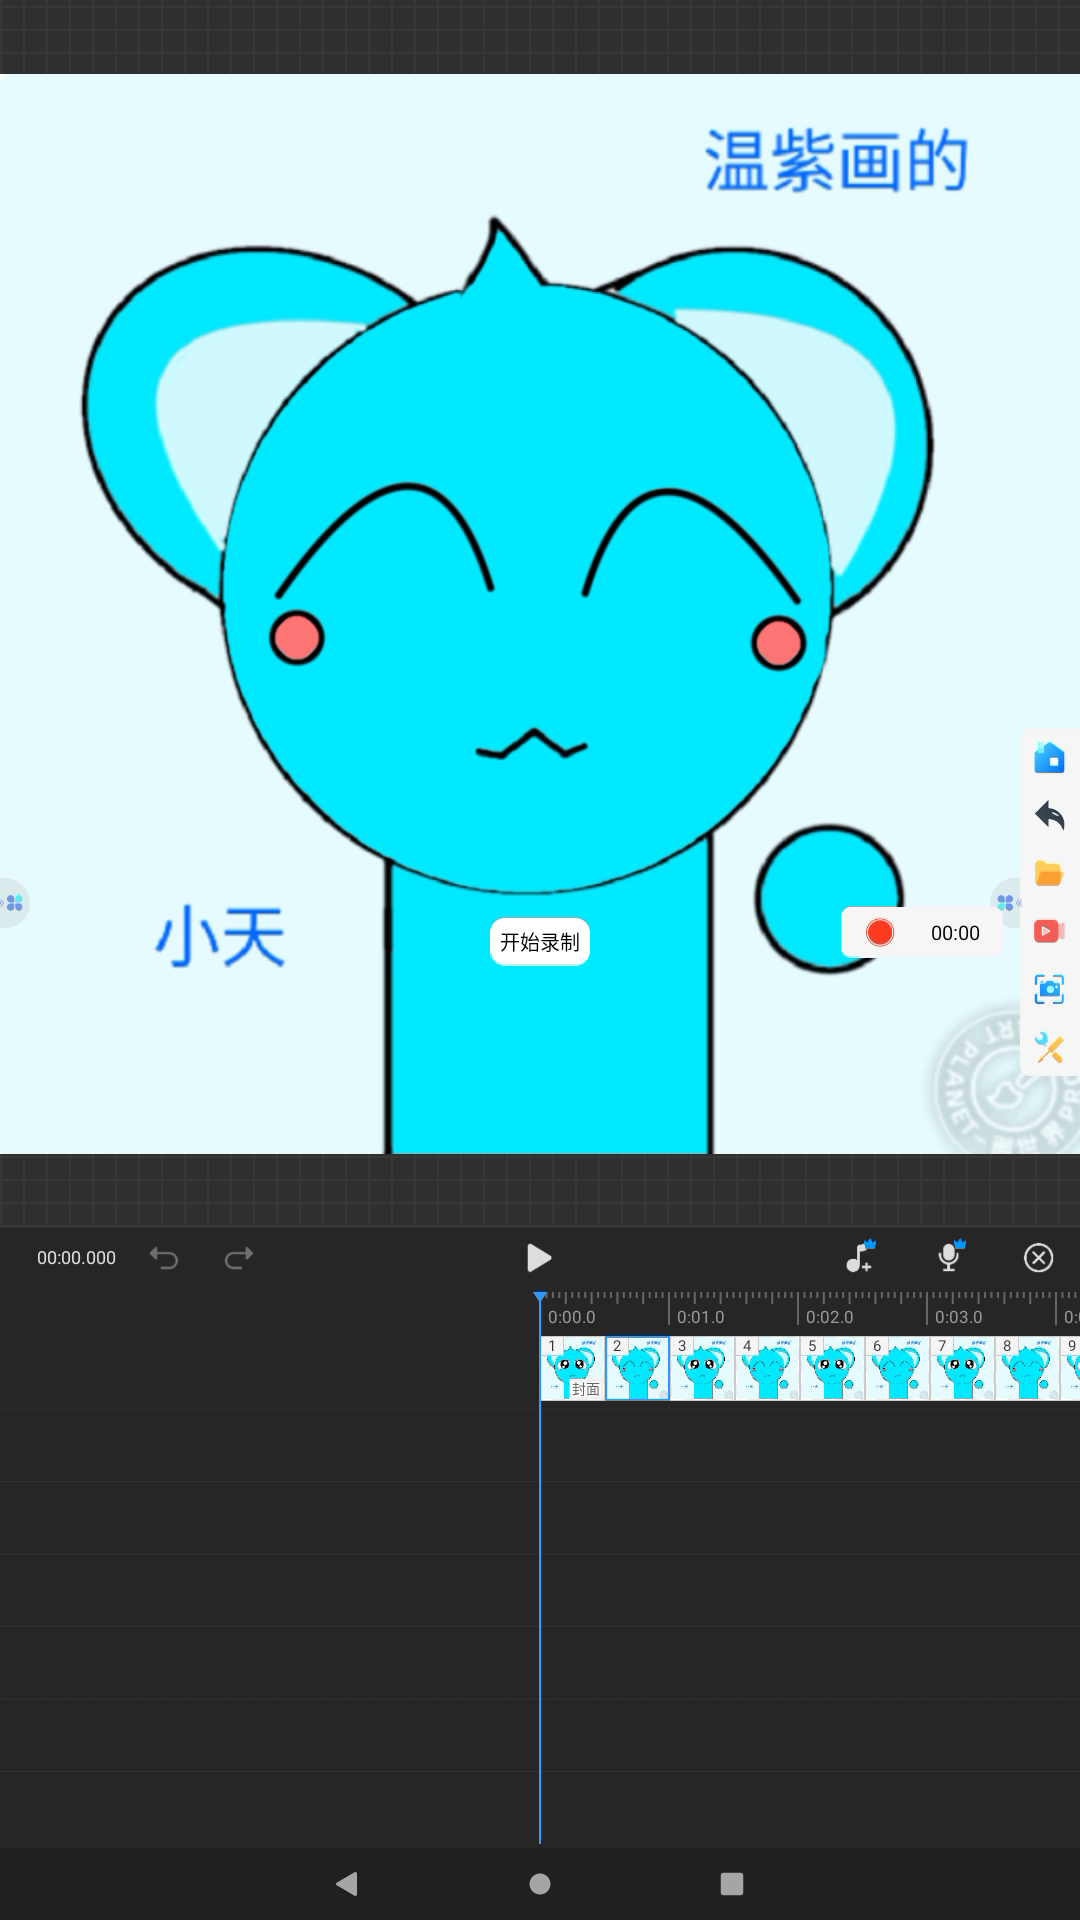
Task: Select frame 1 cover thumbnail
Action: (x=572, y=1368)
